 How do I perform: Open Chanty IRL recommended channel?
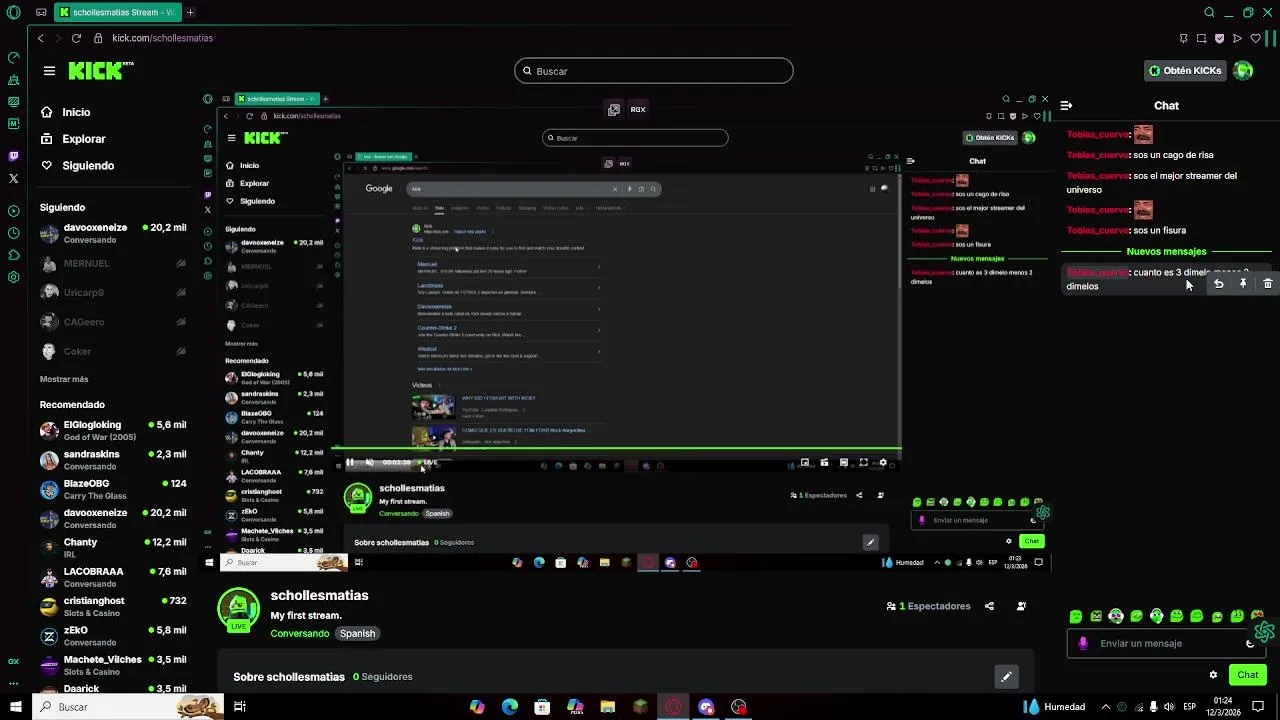tap(113, 548)
